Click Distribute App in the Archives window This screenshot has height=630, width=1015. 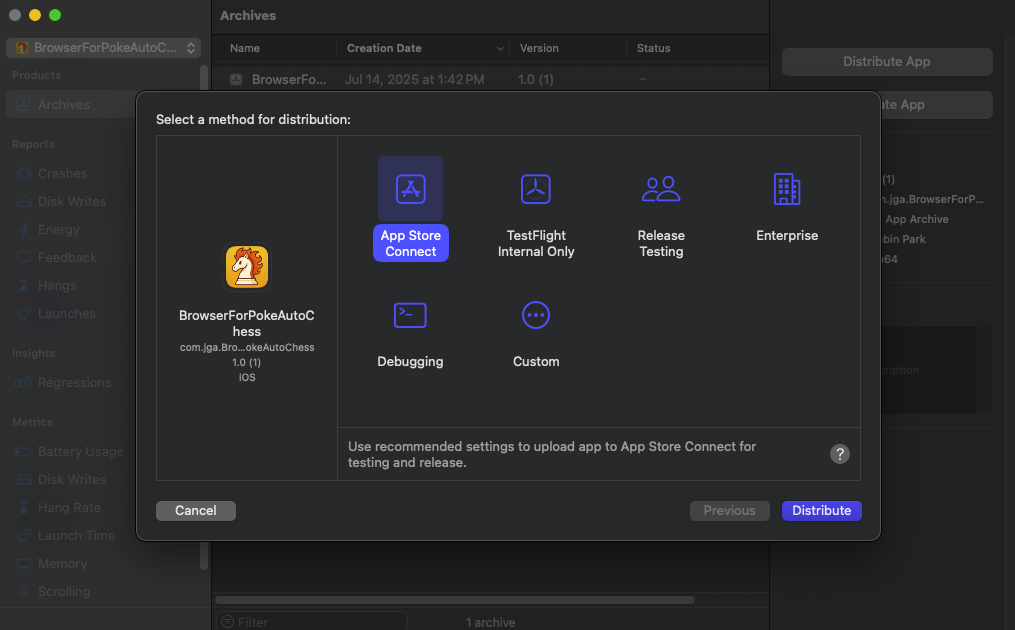(887, 62)
